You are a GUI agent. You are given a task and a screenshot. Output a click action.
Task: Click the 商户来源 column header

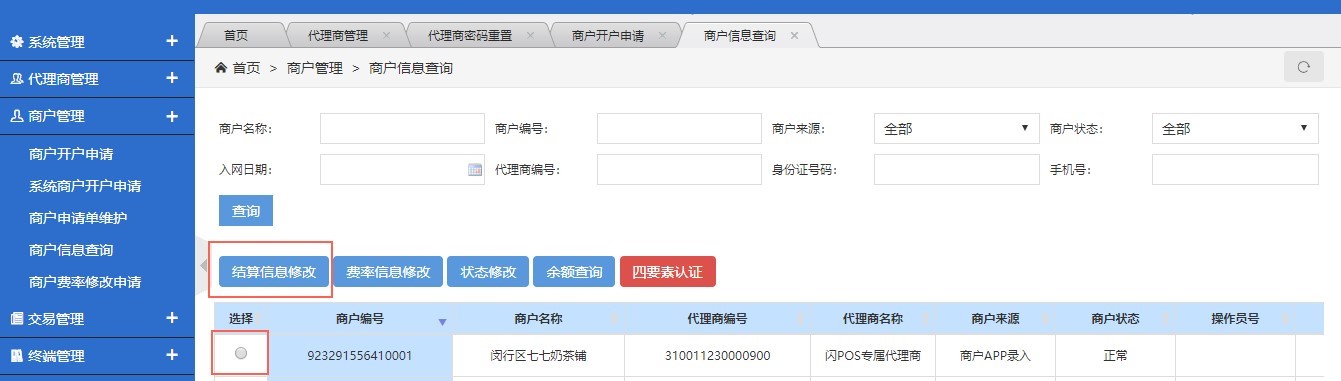[995, 319]
